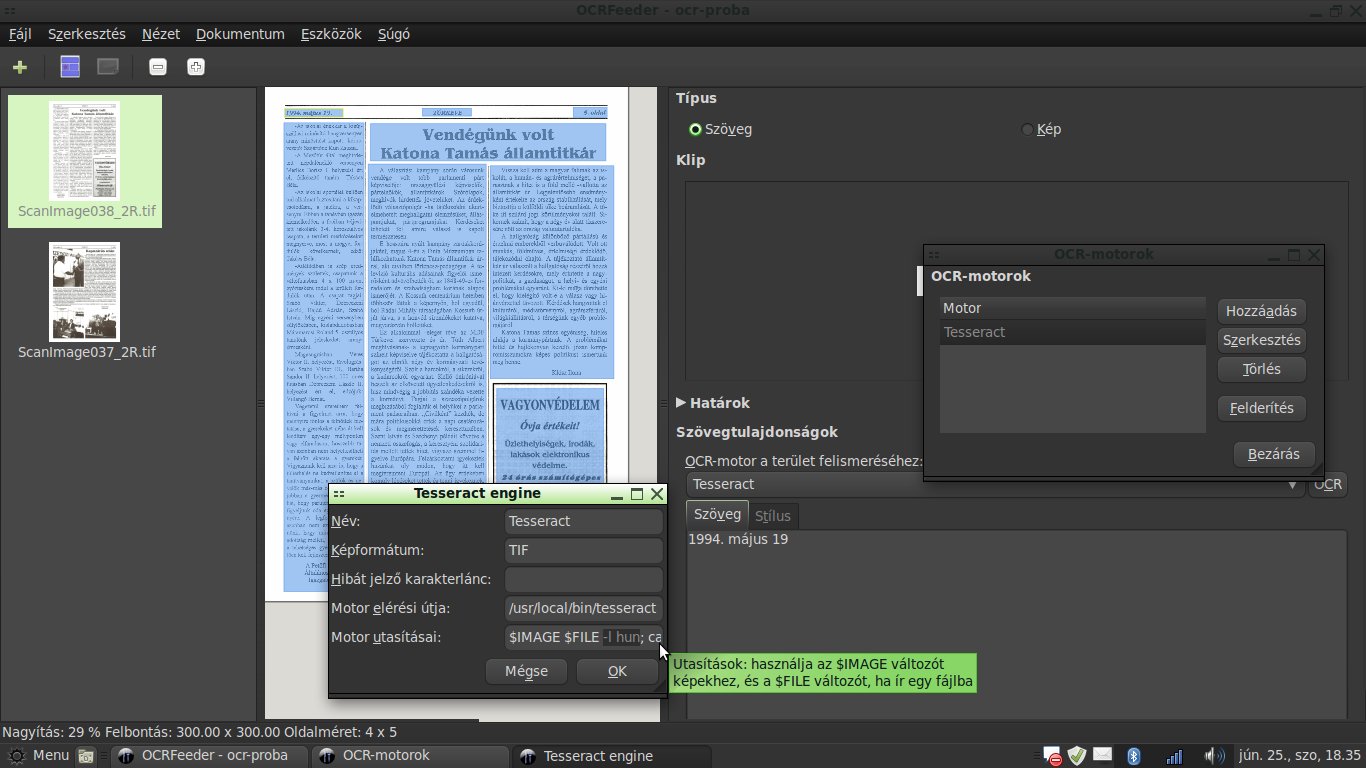
Task: Click the Motor utasításai field
Action: point(584,637)
